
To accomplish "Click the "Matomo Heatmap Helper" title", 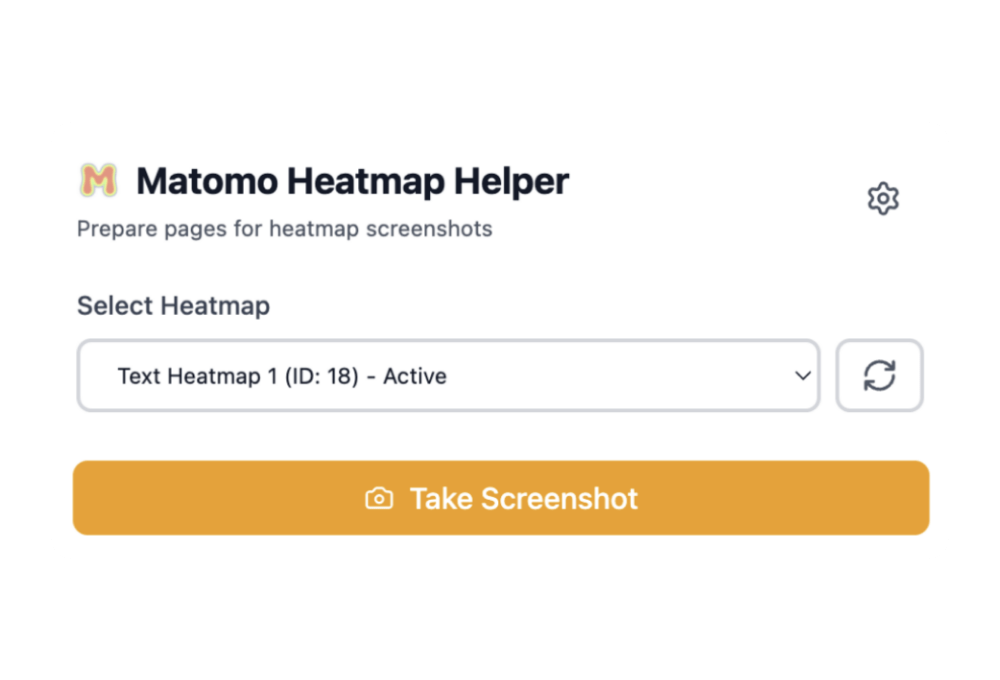I will click(x=353, y=181).
